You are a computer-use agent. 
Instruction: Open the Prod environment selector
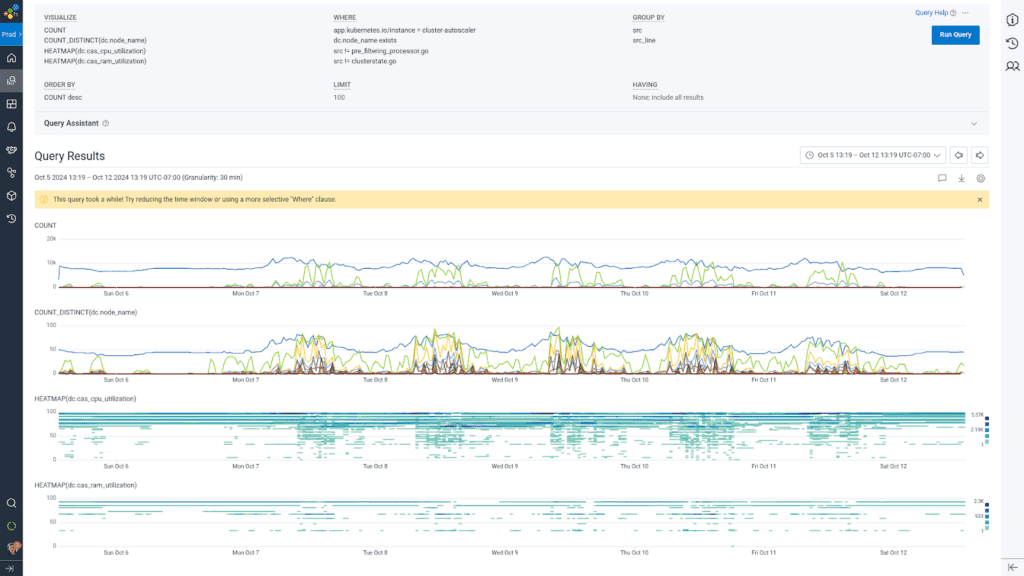point(11,34)
